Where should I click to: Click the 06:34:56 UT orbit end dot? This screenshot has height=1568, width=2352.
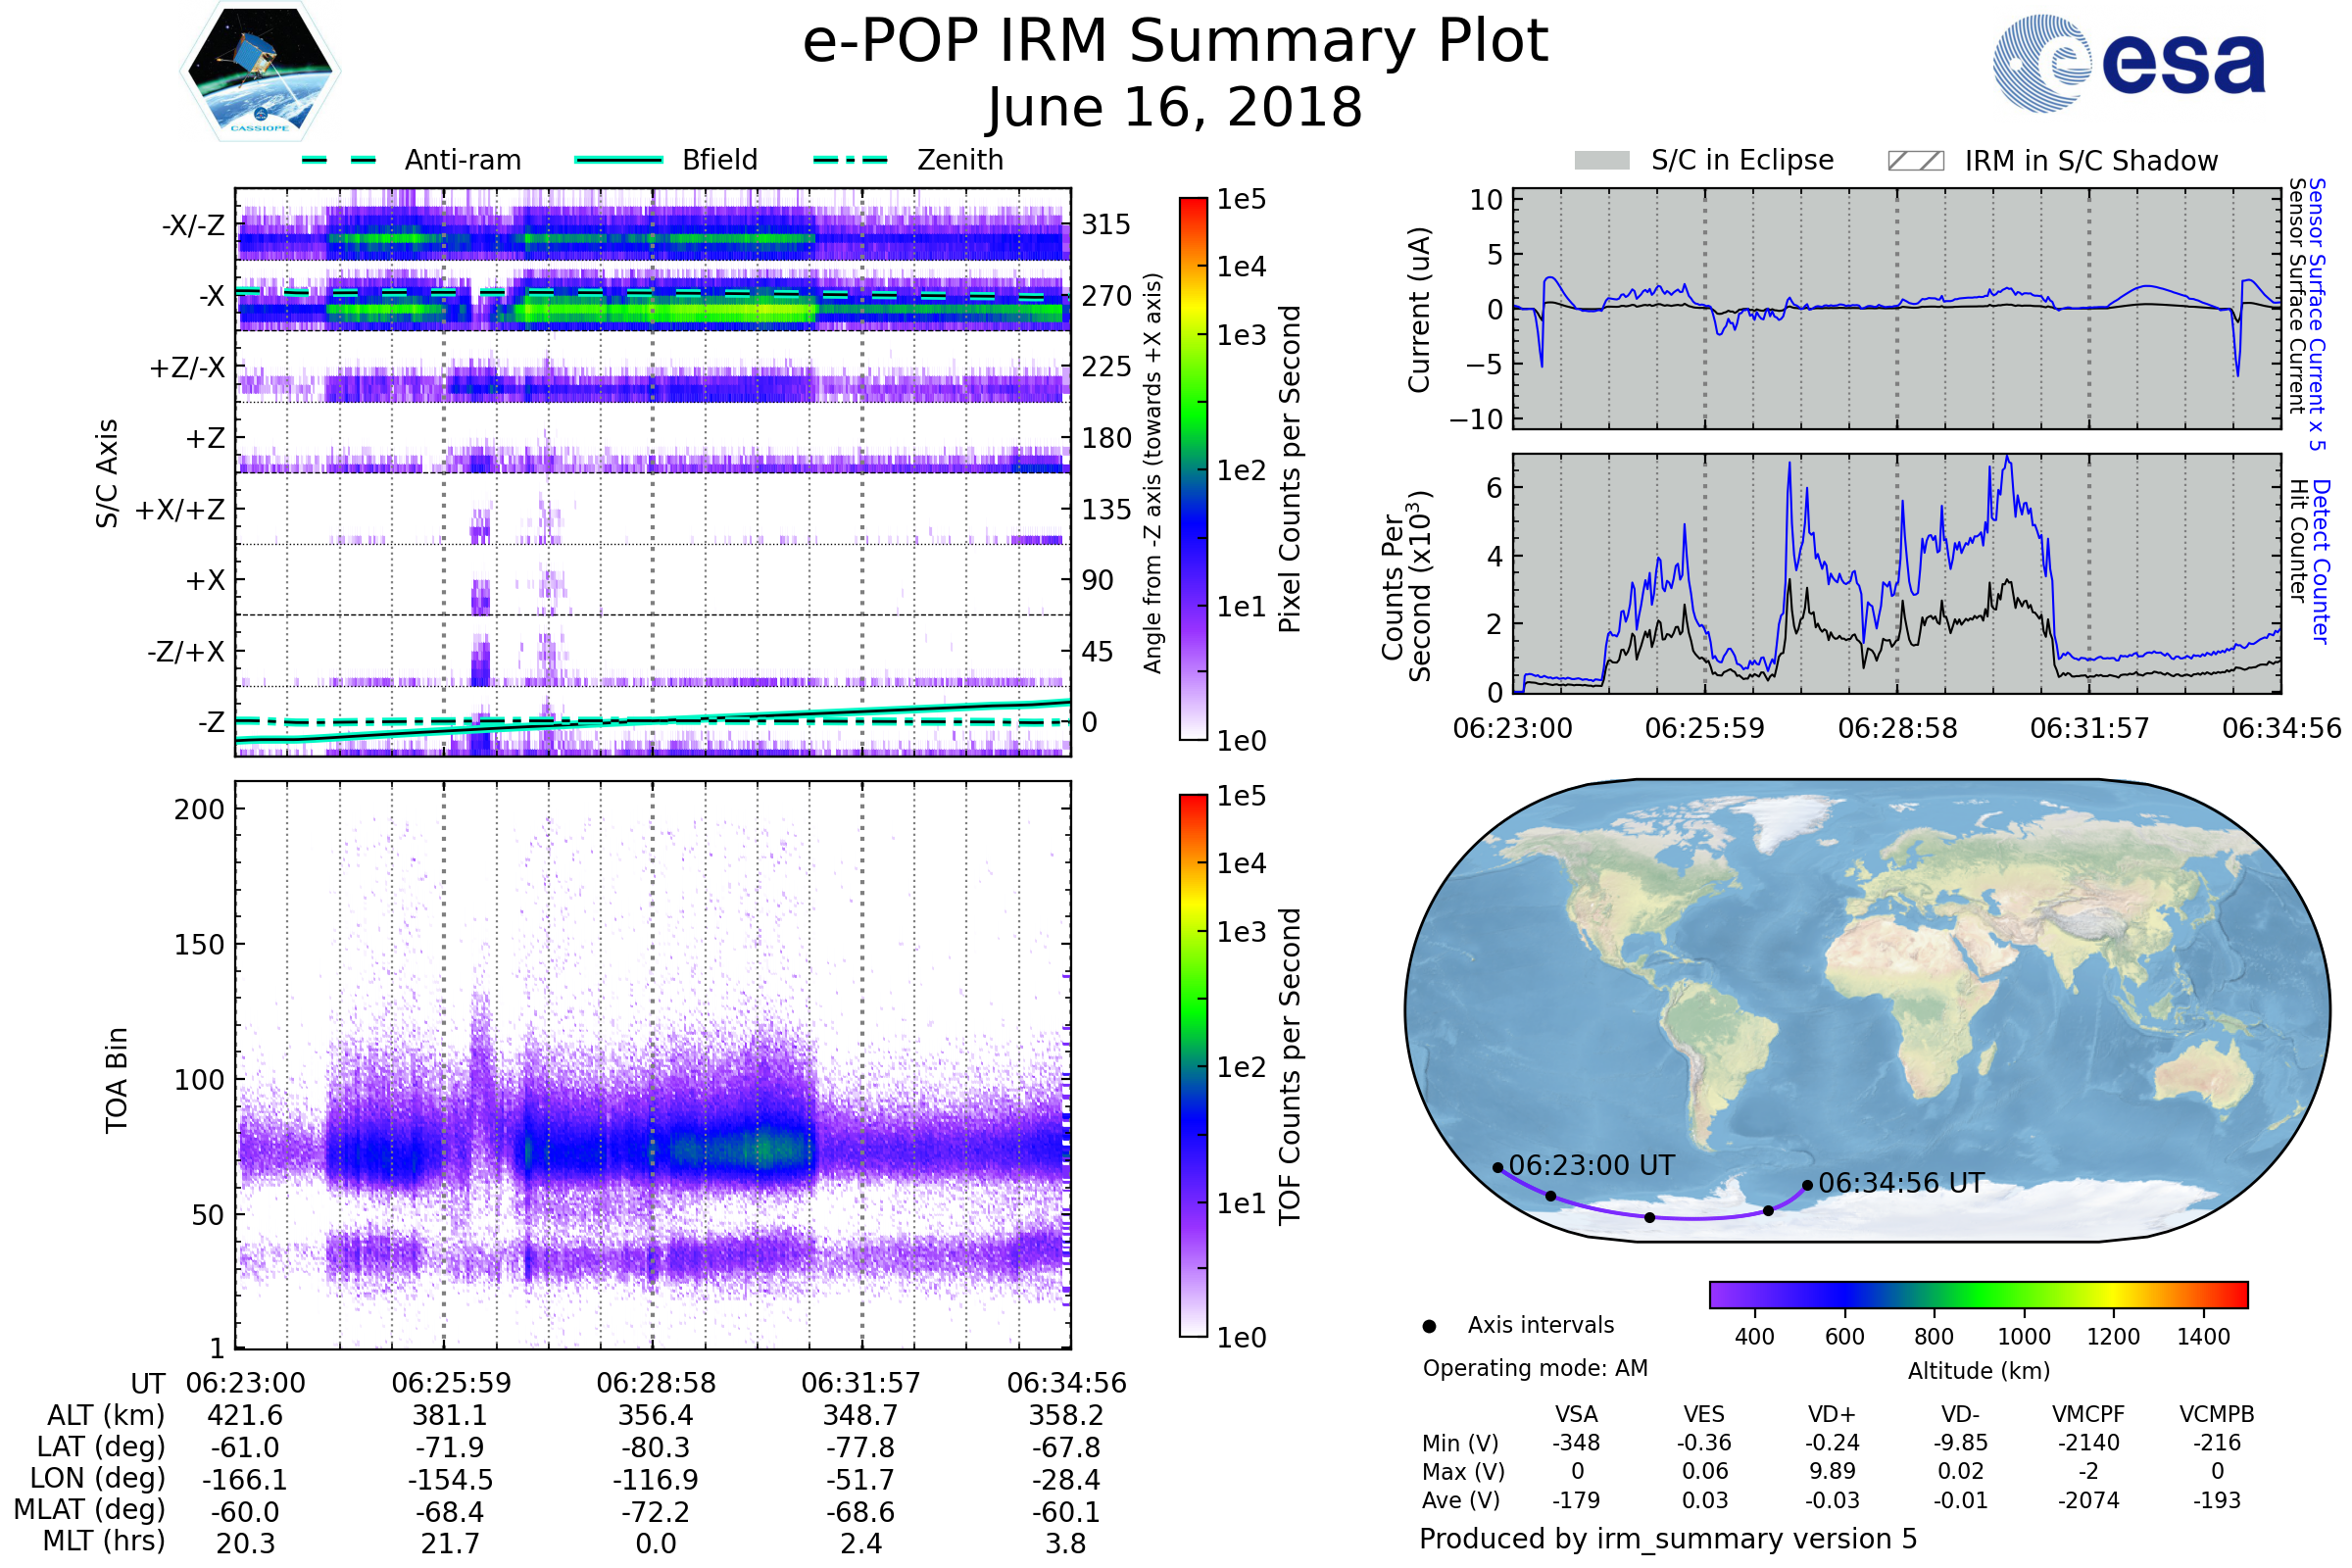point(1807,1185)
